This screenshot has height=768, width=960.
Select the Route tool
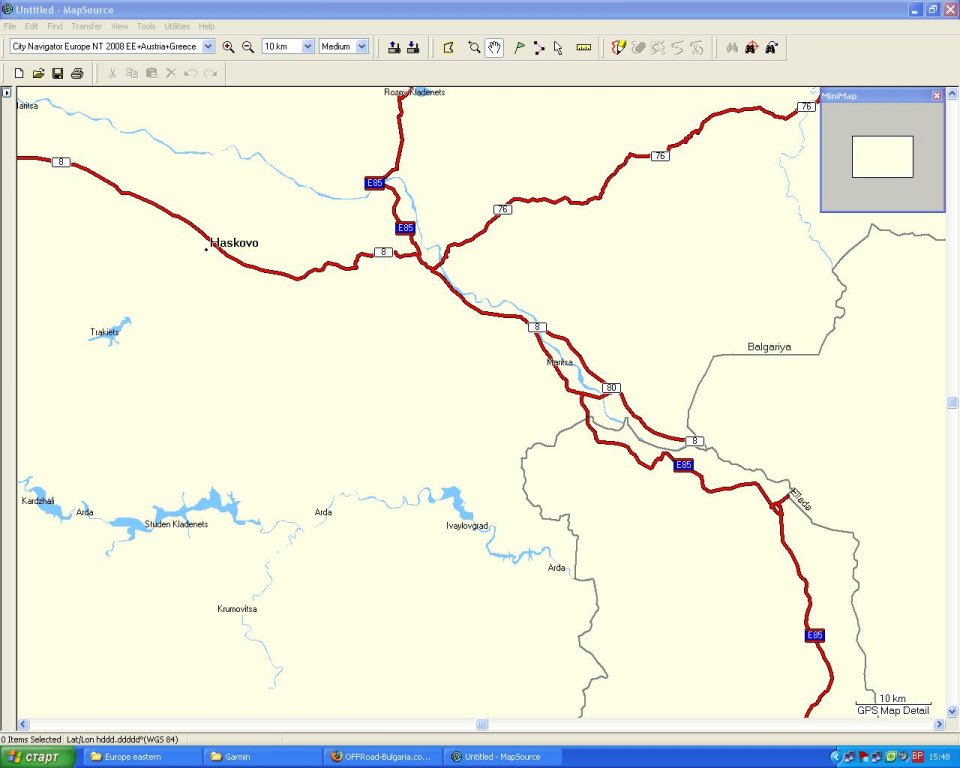click(x=539, y=47)
